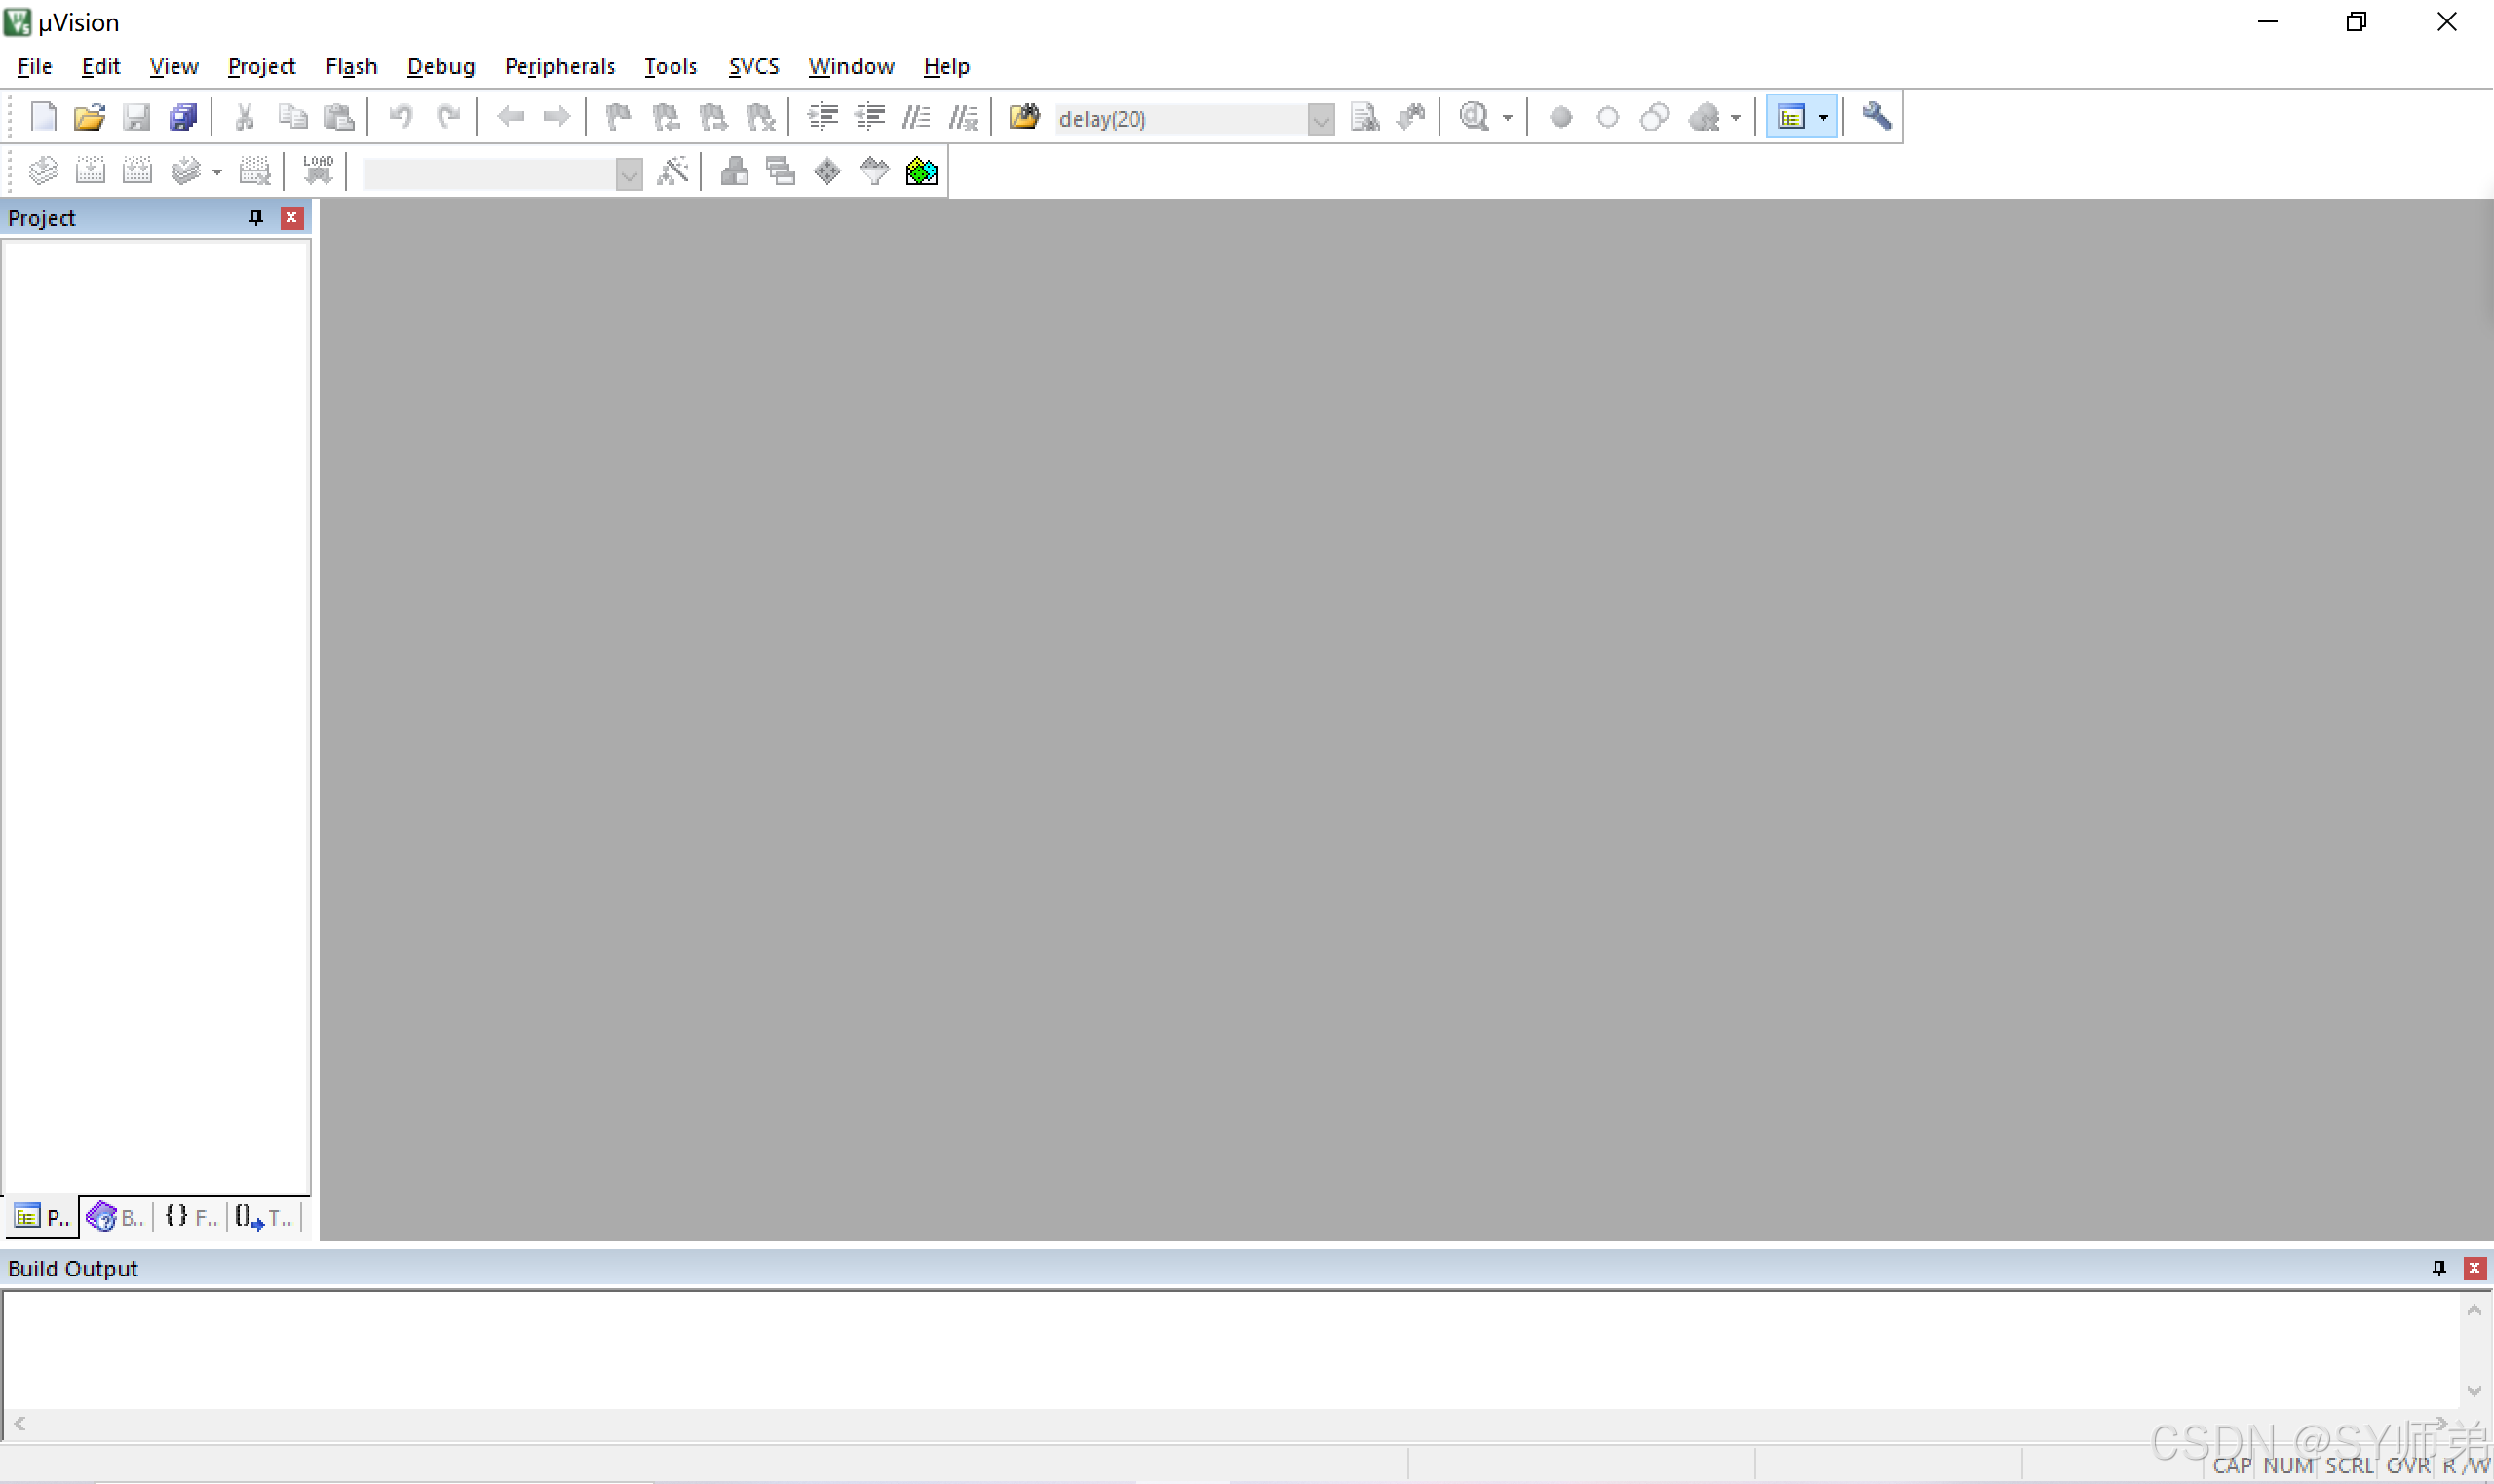Open the Project menu
The height and width of the screenshot is (1484, 2494).
261,66
